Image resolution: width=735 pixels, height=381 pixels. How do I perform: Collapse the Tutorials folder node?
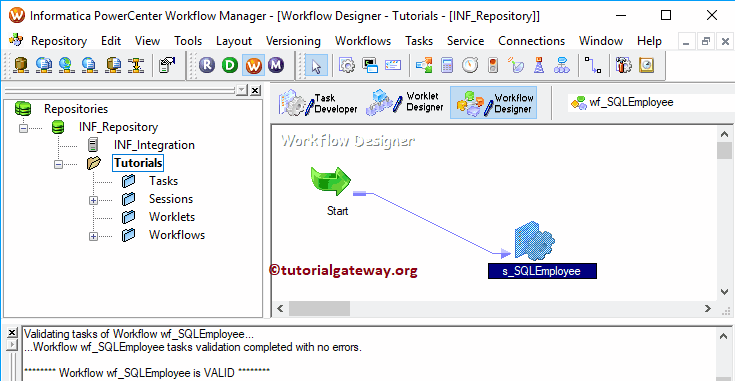[58, 164]
